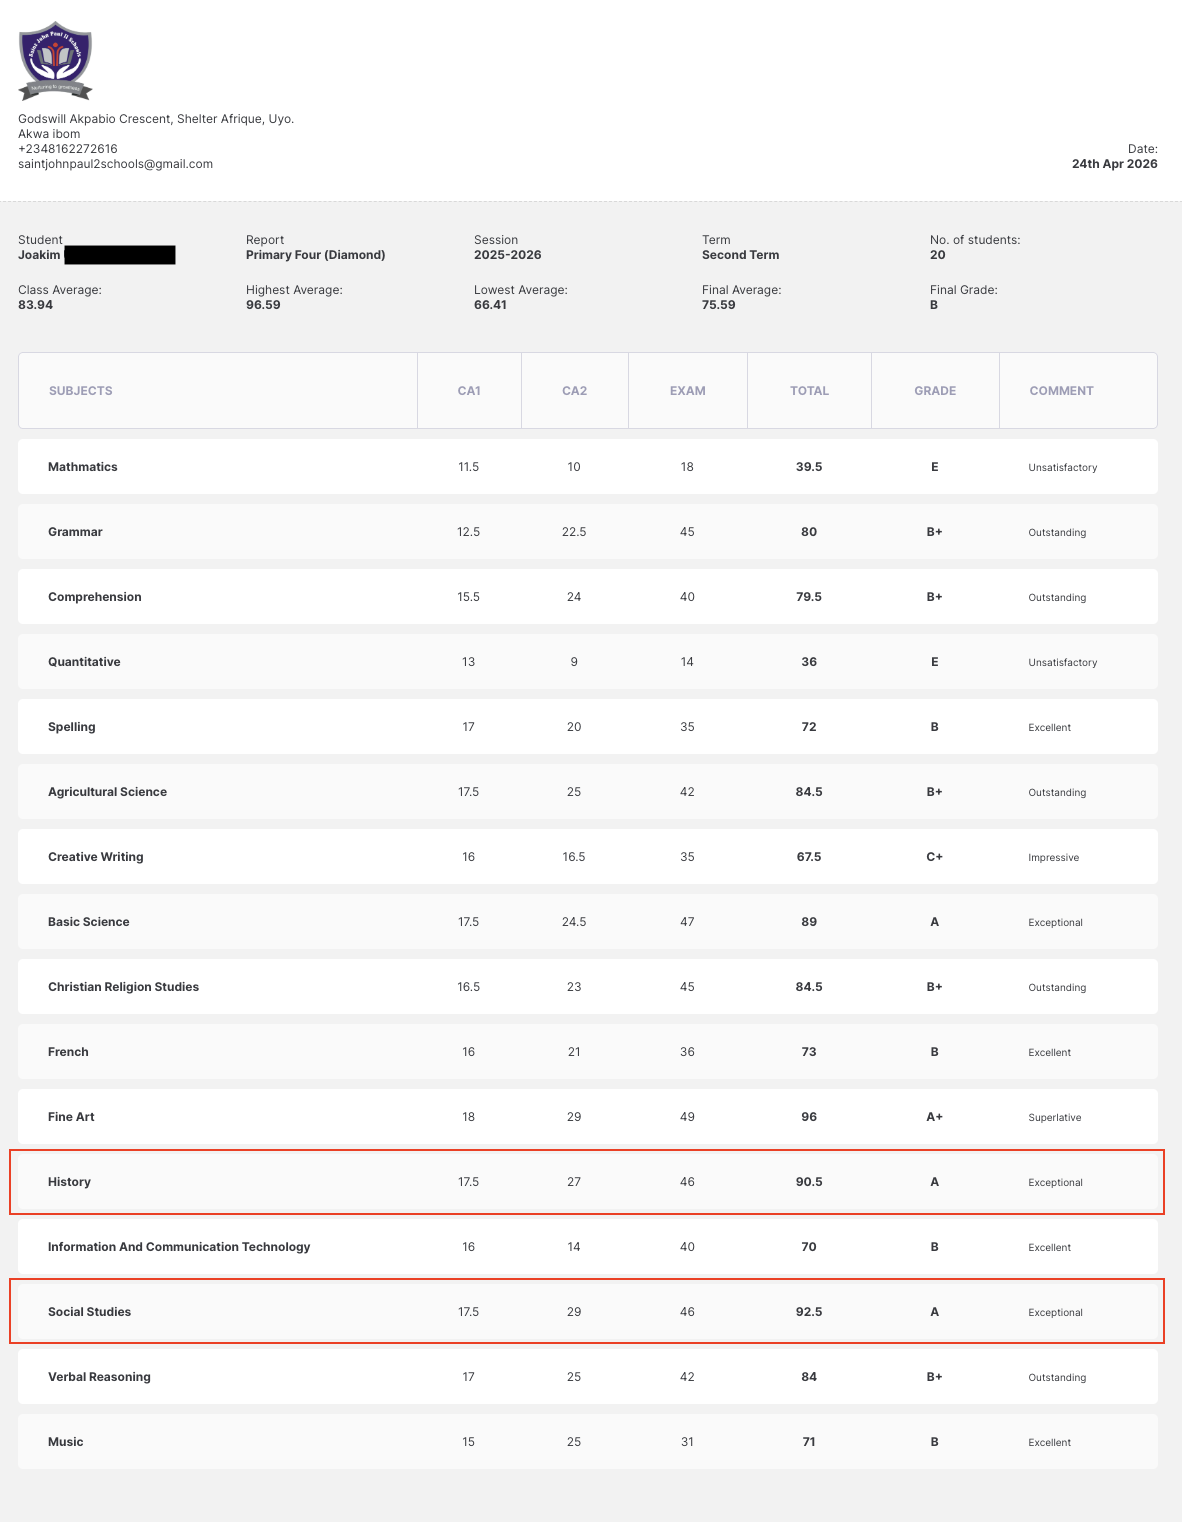Click the saintjohnpaul2schools@gmail.com email address
The width and height of the screenshot is (1182, 1522).
pos(115,164)
